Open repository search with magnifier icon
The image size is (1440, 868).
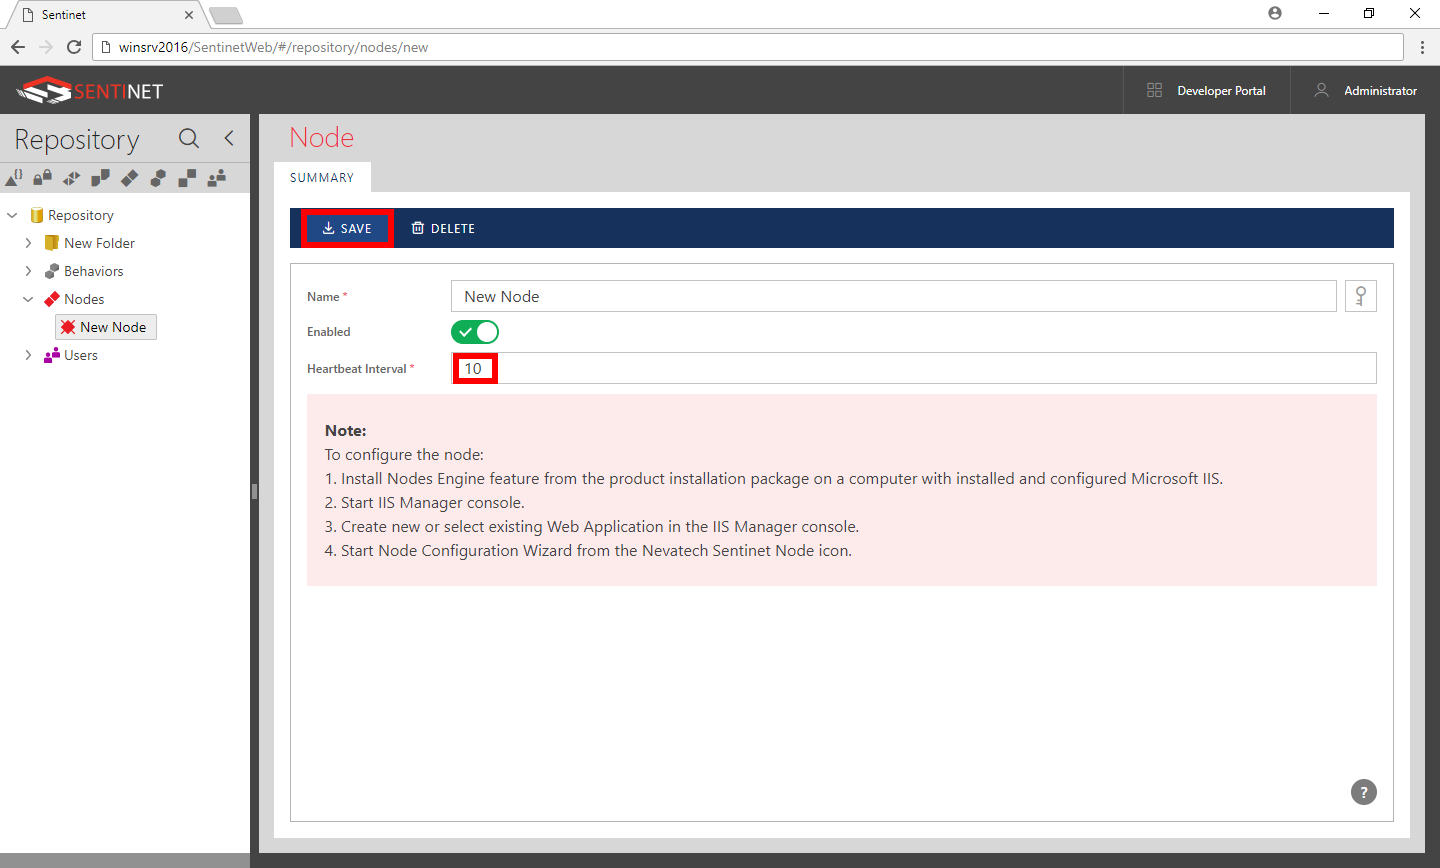pyautogui.click(x=189, y=139)
